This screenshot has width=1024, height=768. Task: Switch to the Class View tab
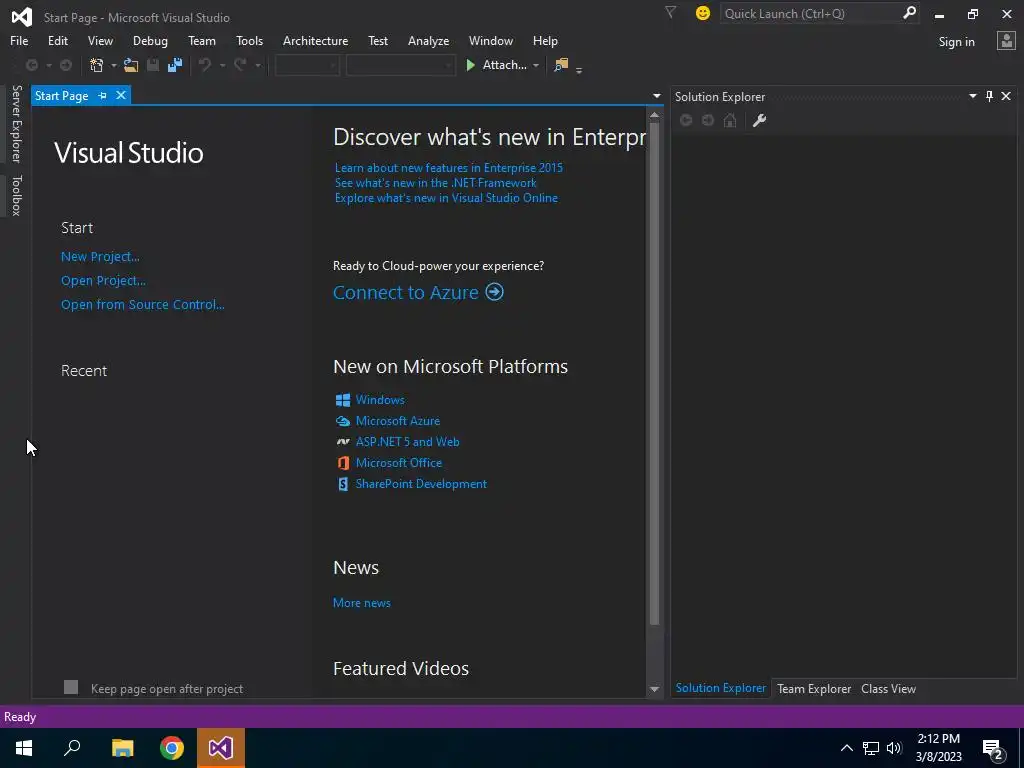tap(888, 688)
